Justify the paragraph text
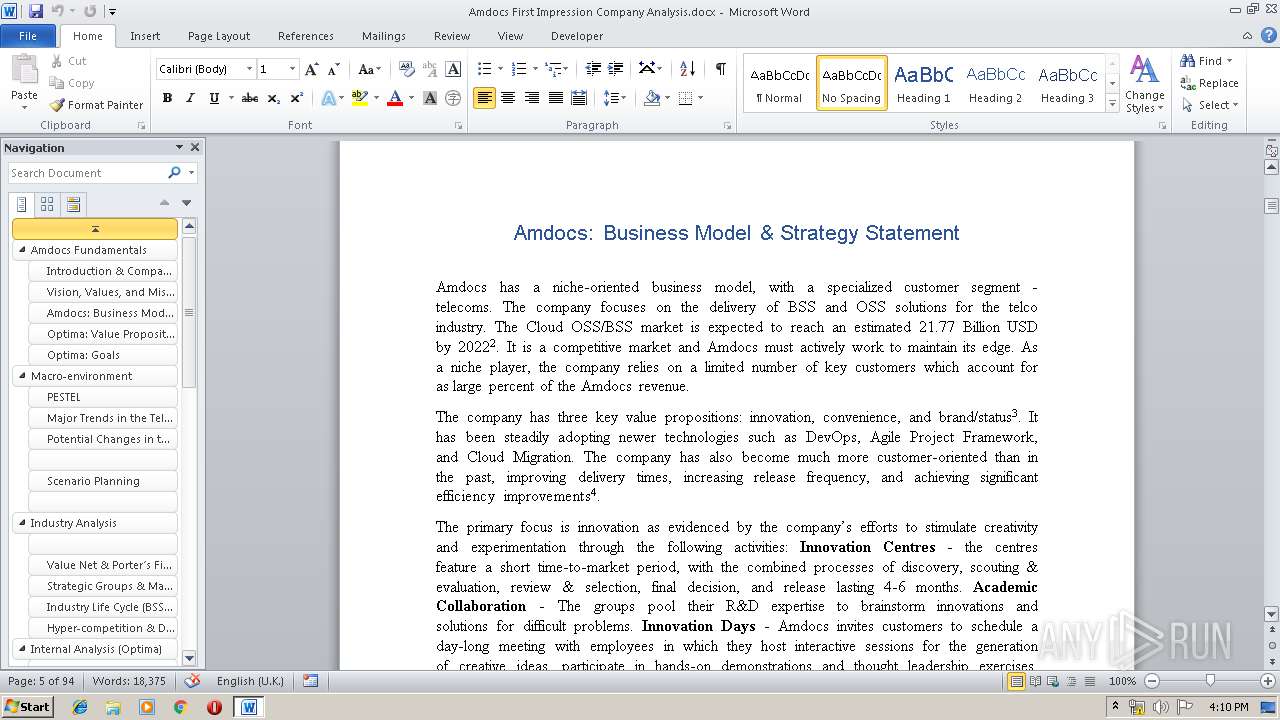 tap(555, 98)
